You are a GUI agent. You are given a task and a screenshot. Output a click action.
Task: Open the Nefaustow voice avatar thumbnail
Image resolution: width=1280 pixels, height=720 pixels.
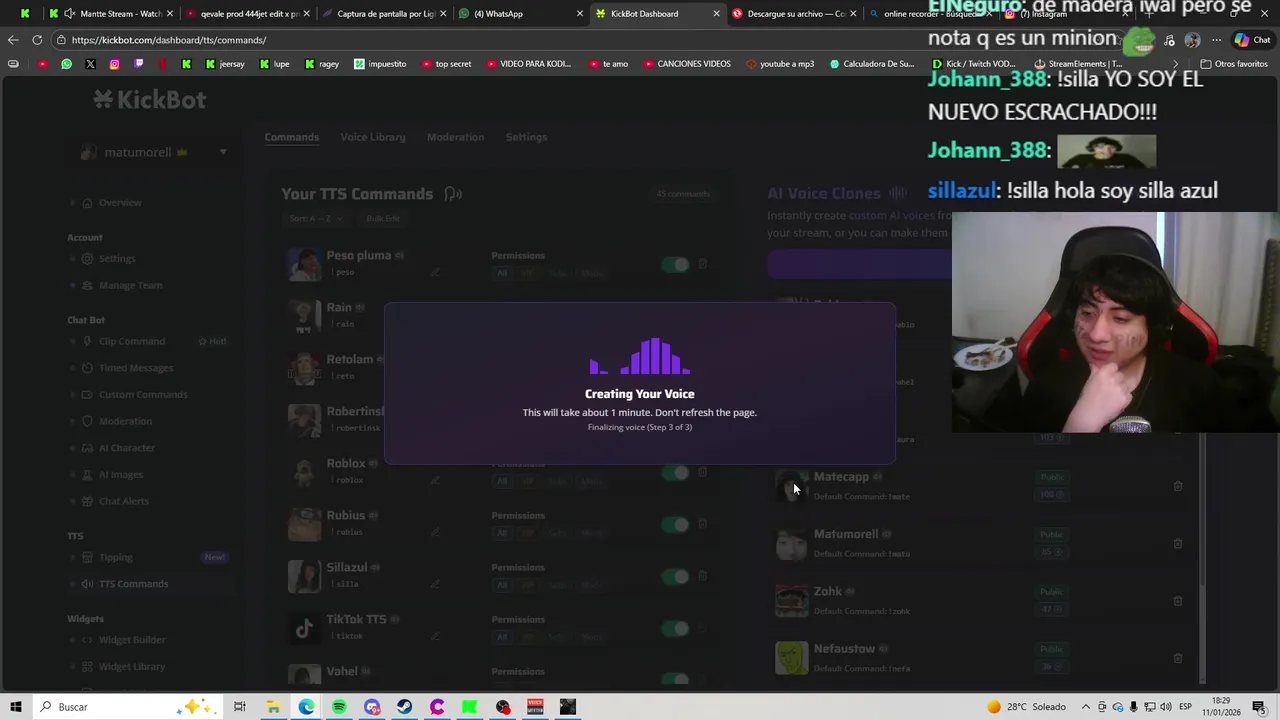791,658
